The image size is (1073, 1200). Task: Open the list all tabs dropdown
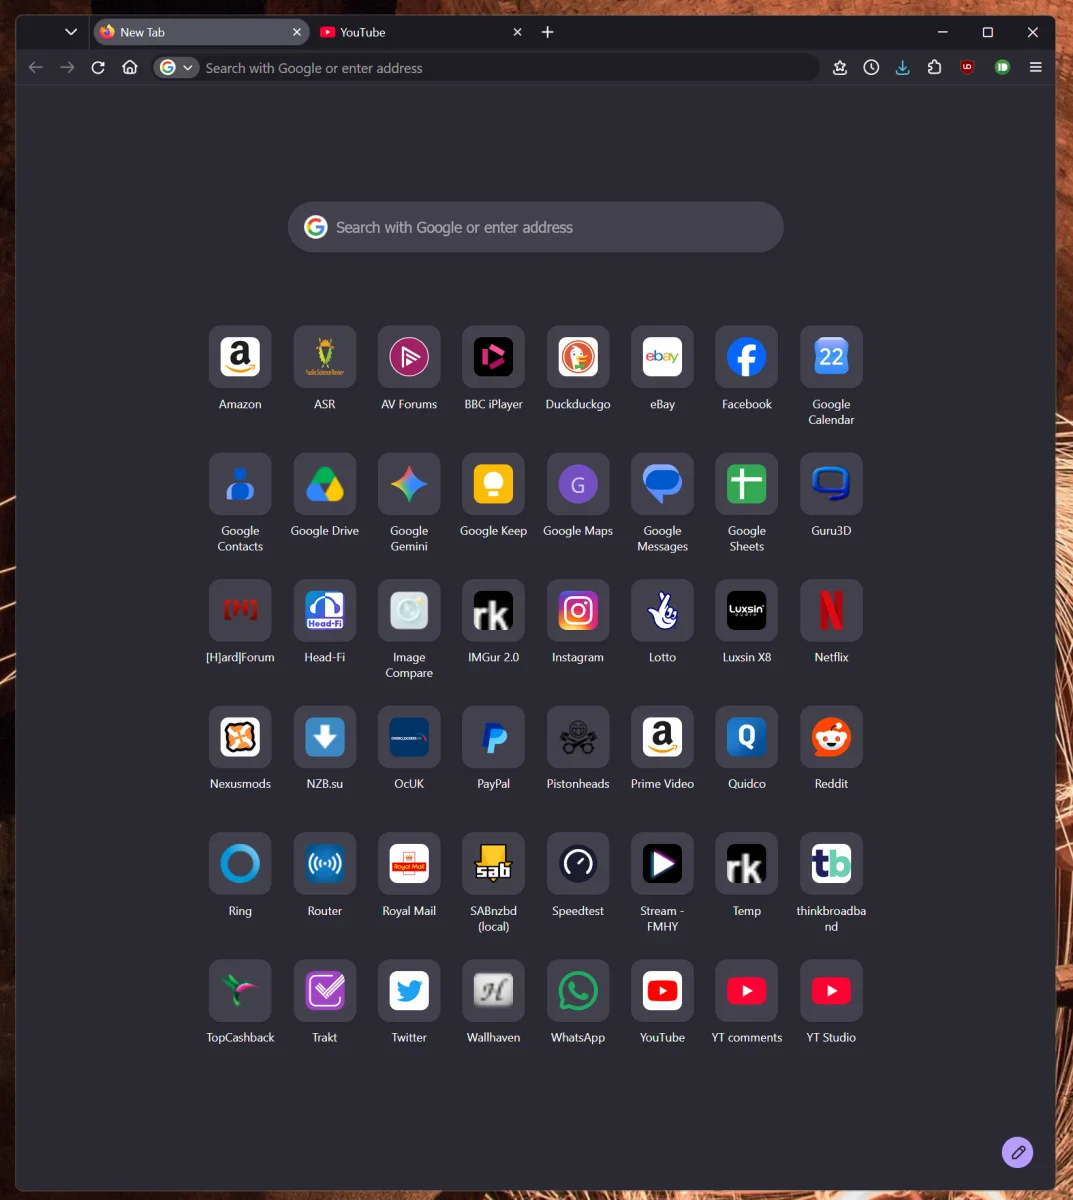(x=70, y=32)
